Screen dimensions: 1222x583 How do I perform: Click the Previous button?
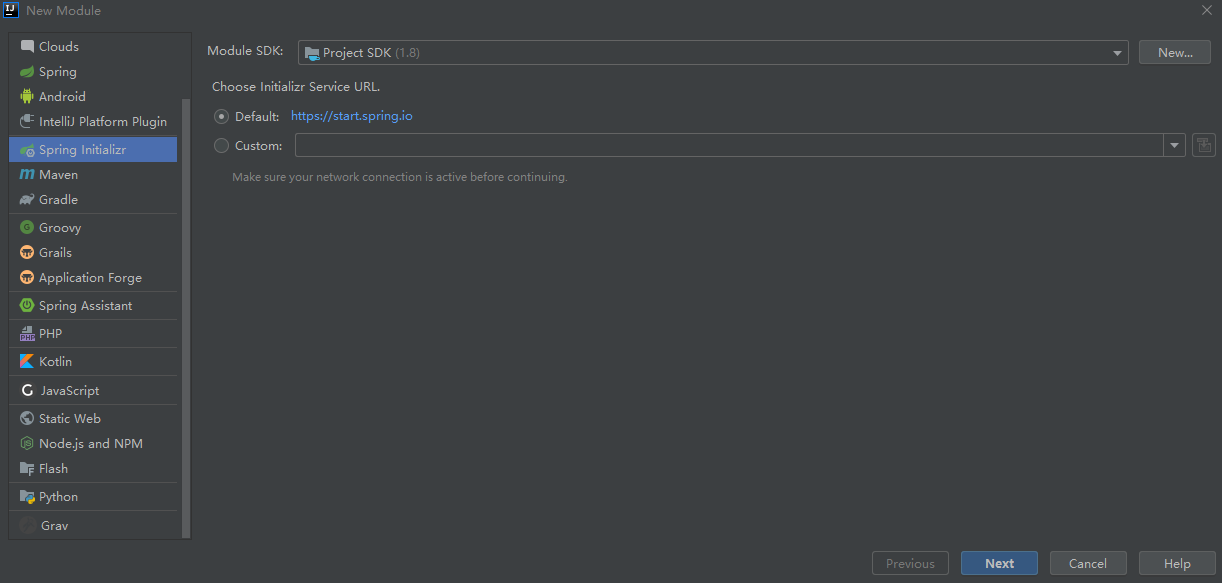click(910, 564)
